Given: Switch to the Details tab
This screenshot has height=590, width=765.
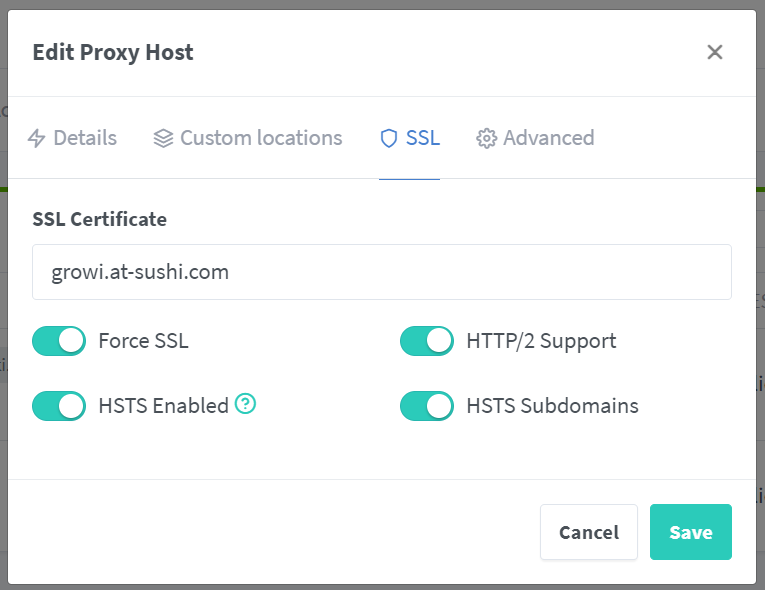Looking at the screenshot, I should pos(72,138).
